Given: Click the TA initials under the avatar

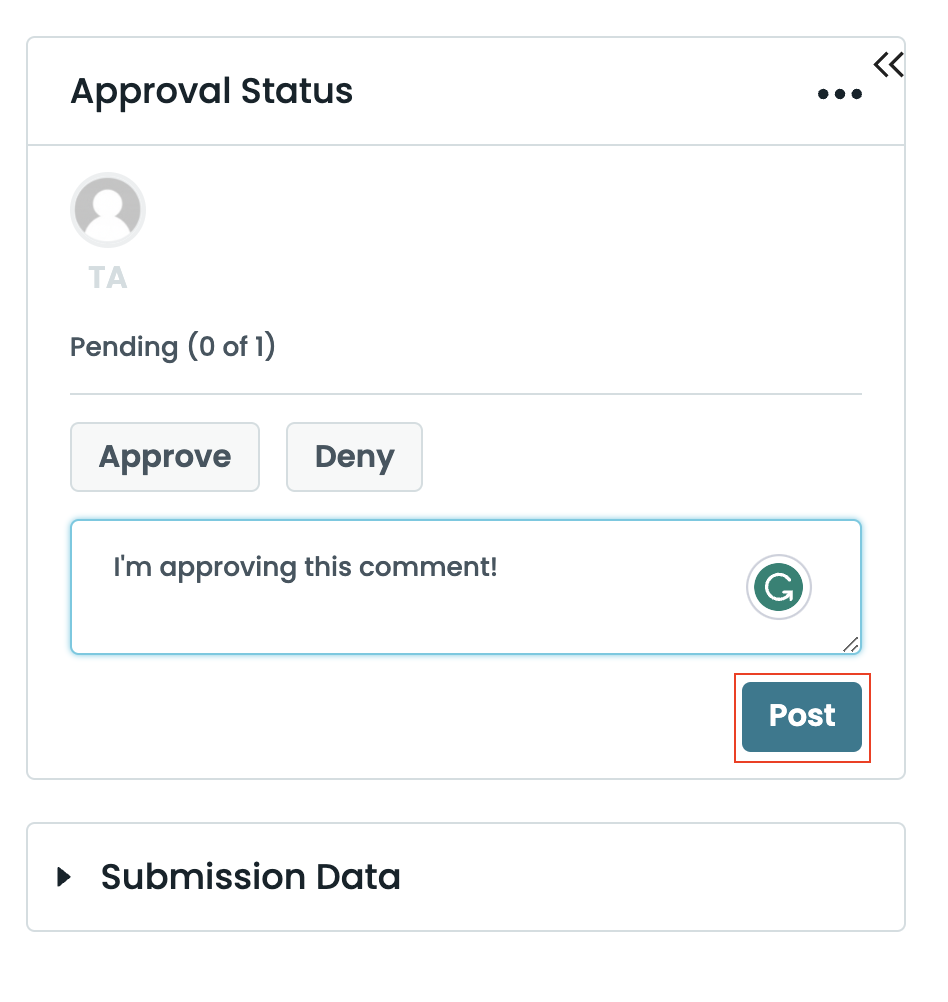Looking at the screenshot, I should pyautogui.click(x=108, y=277).
